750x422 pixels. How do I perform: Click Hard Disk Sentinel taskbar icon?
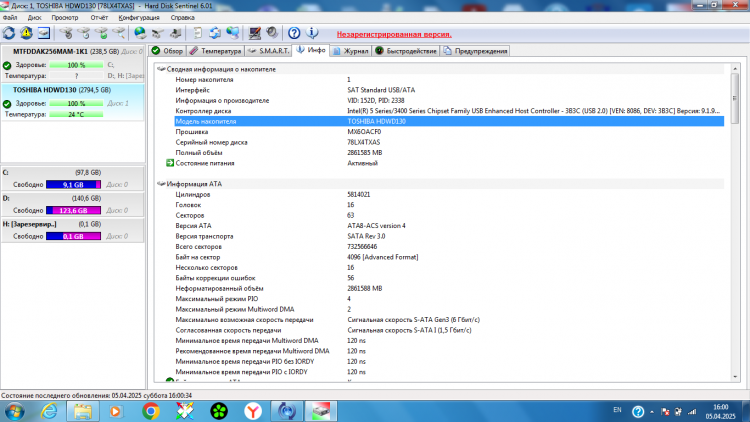pos(321,411)
